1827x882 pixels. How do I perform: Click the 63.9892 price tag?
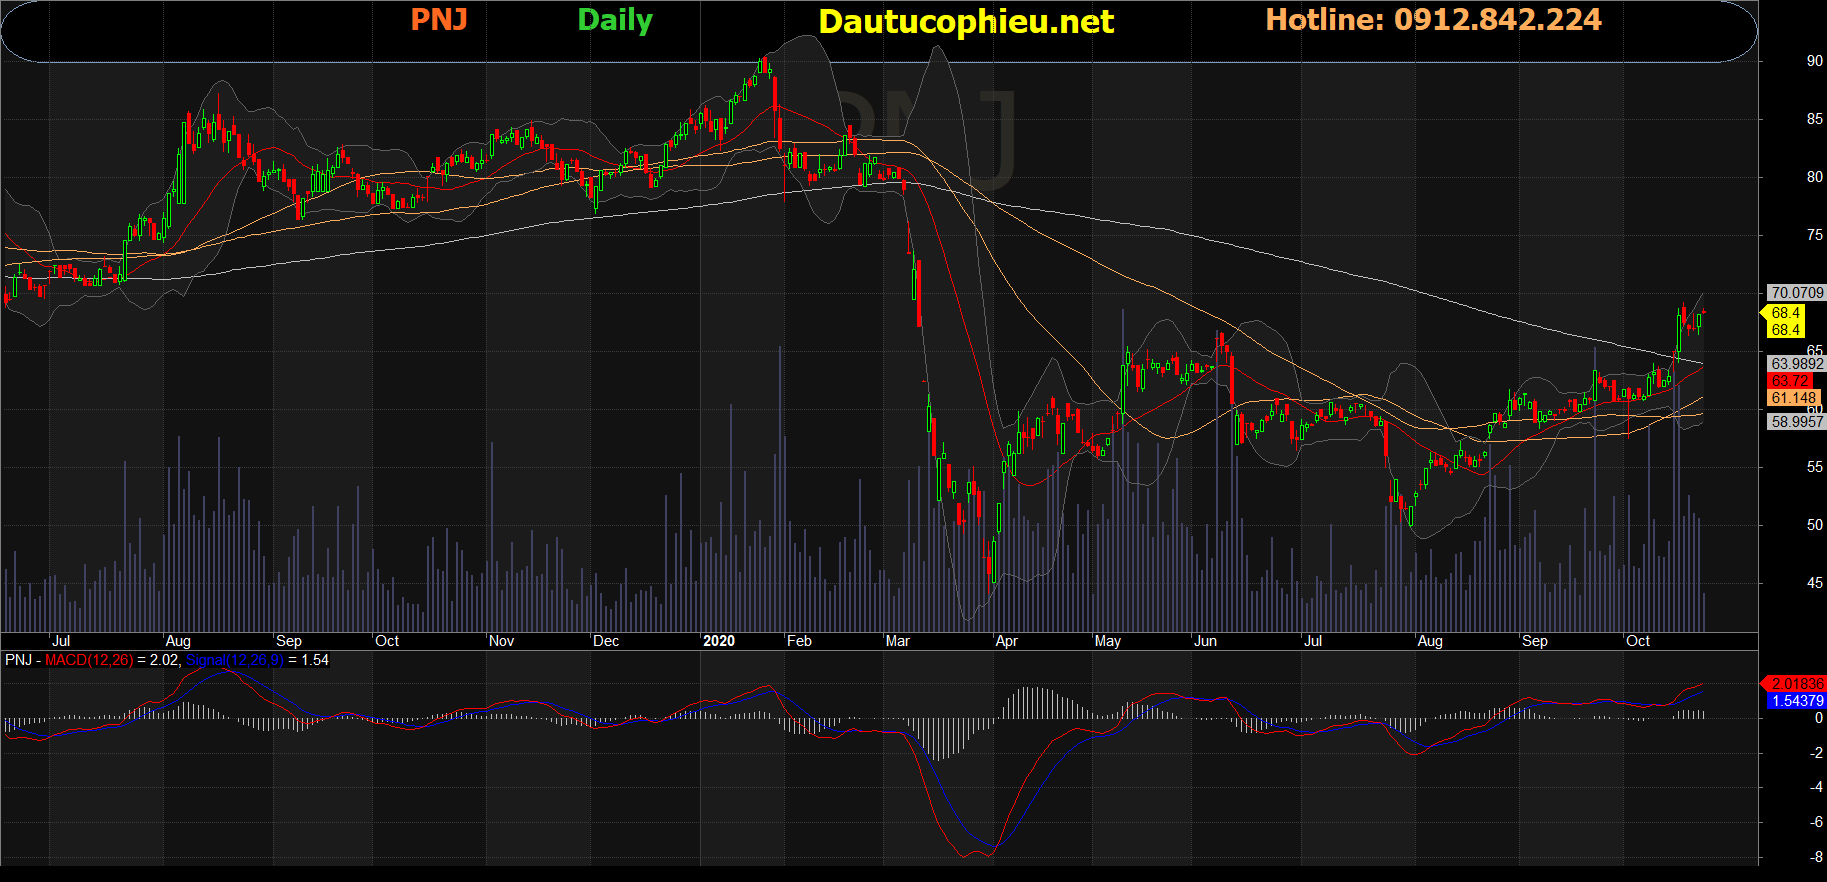(1796, 364)
